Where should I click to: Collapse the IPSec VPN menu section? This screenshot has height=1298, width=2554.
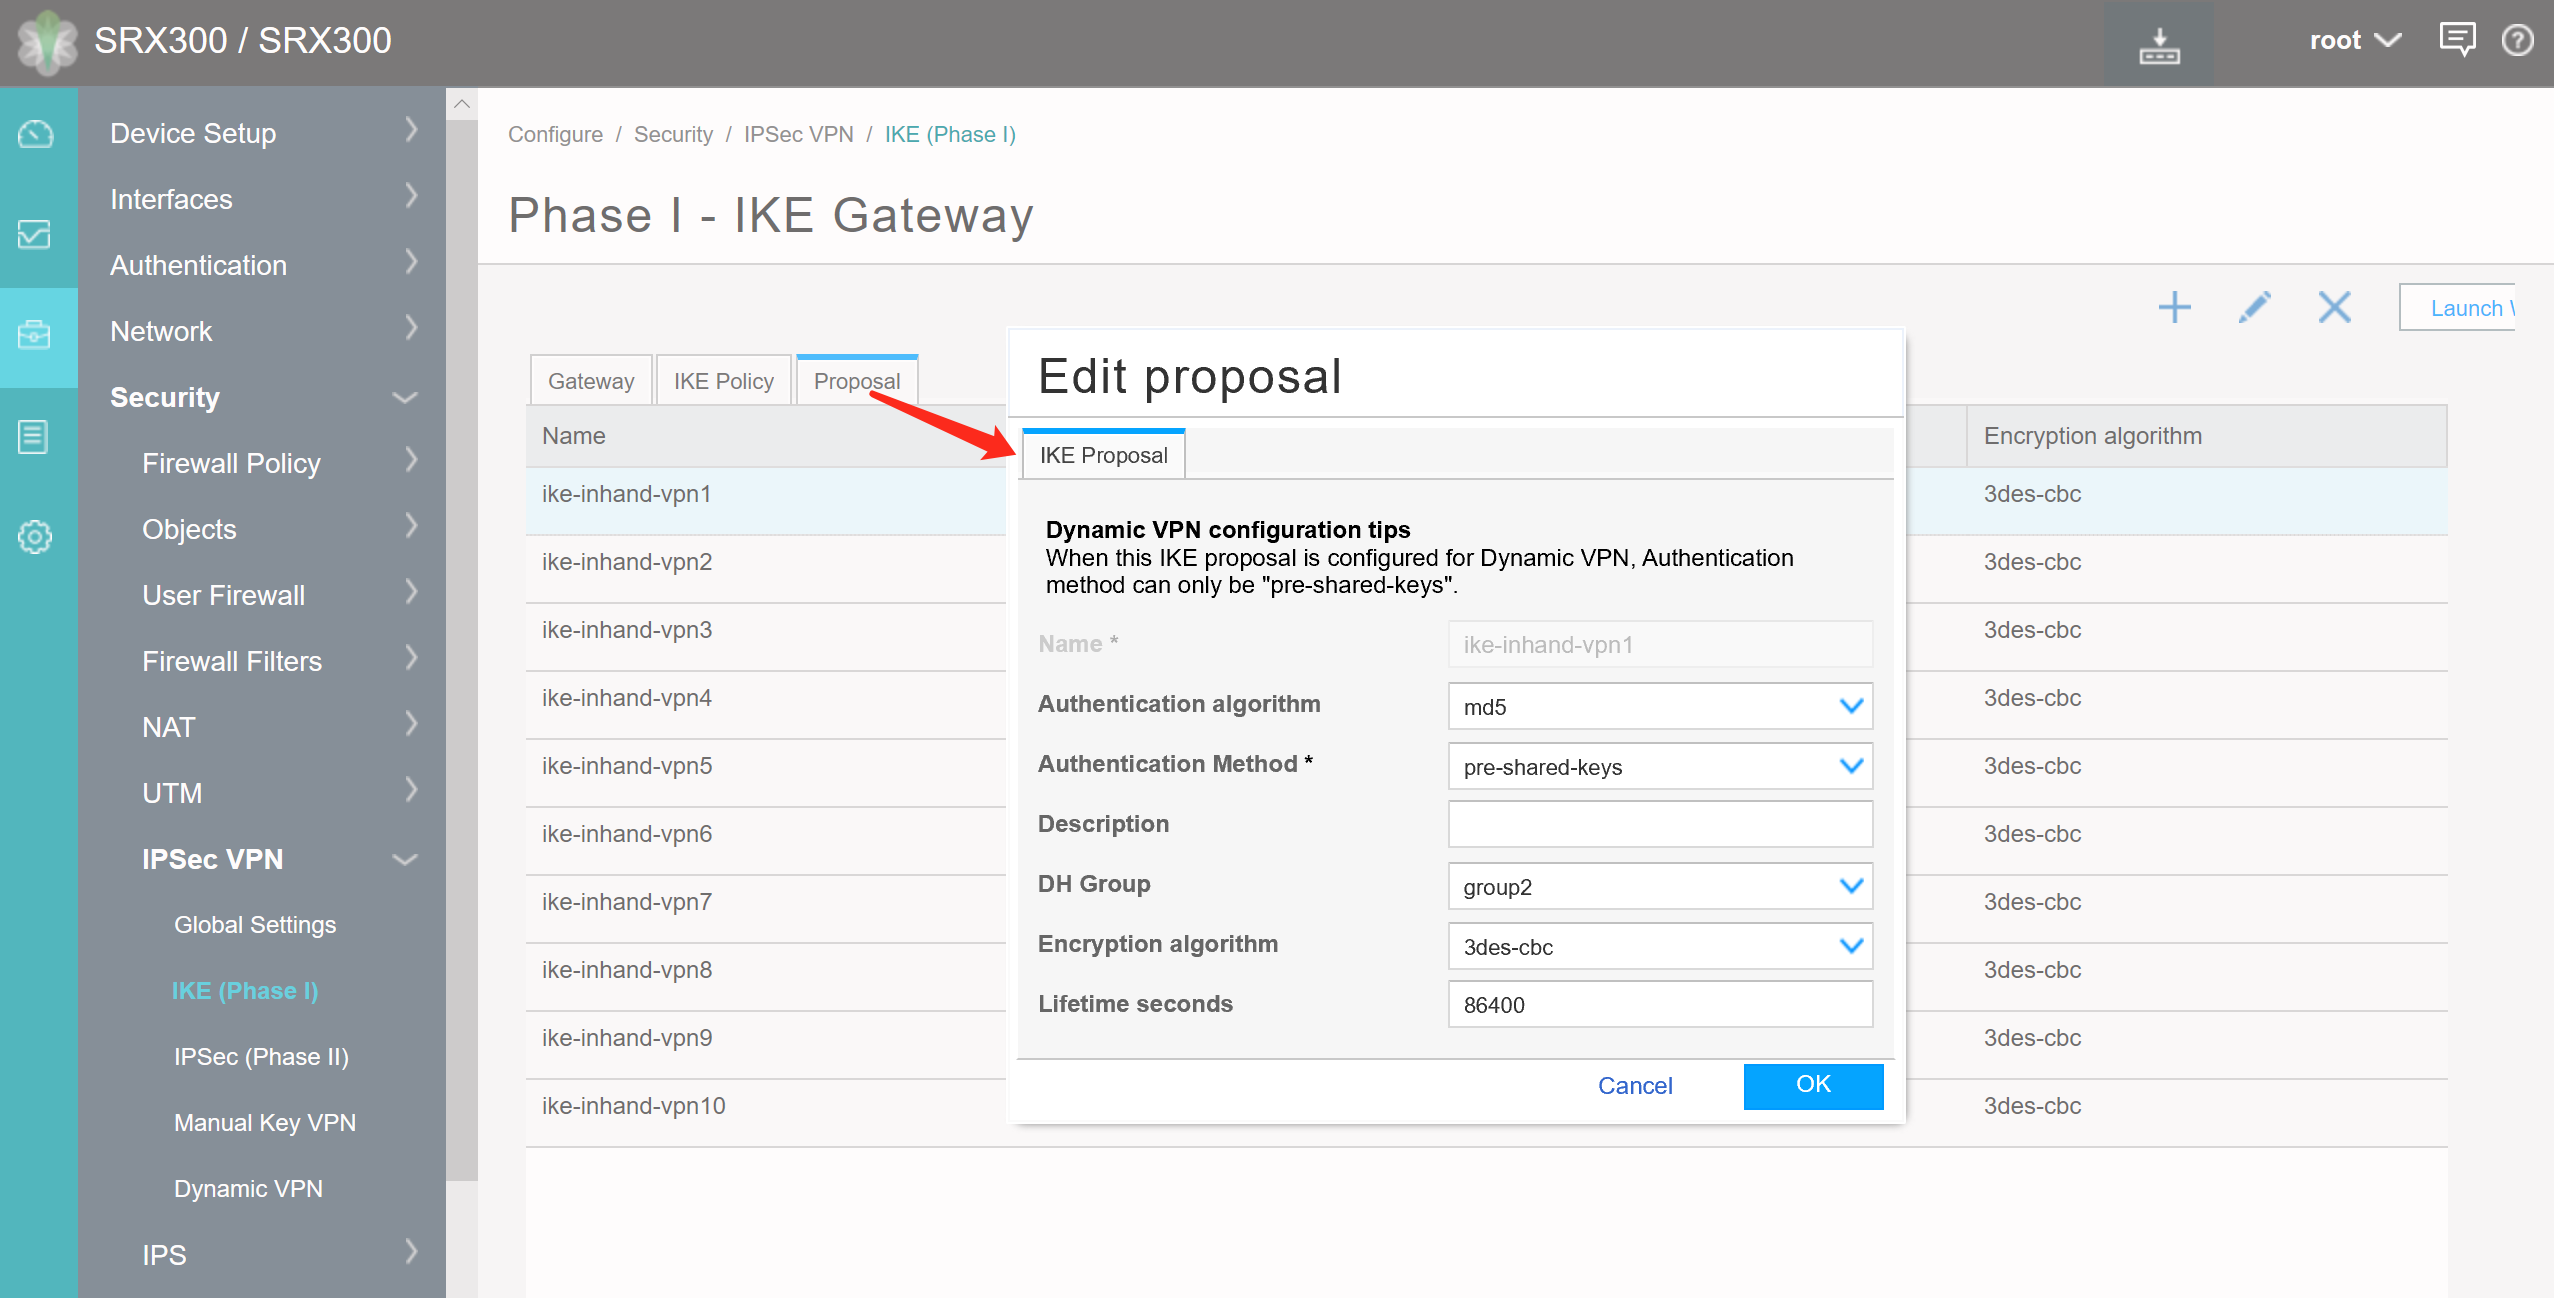click(404, 860)
